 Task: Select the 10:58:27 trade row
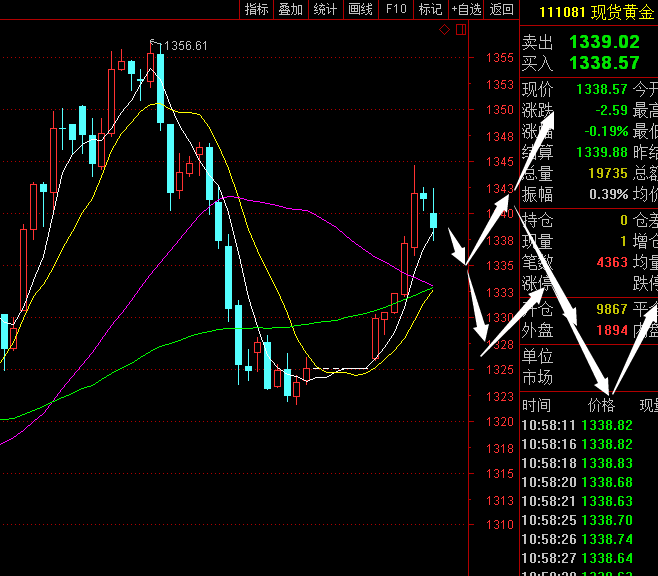(577, 558)
